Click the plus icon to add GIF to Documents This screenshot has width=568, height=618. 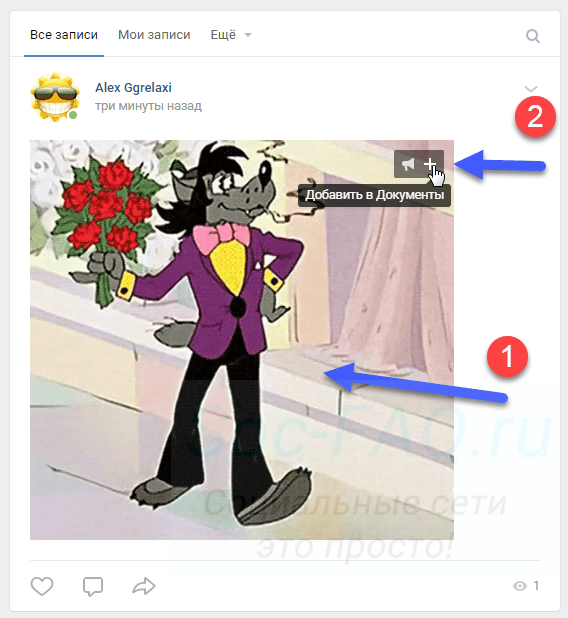pos(430,164)
